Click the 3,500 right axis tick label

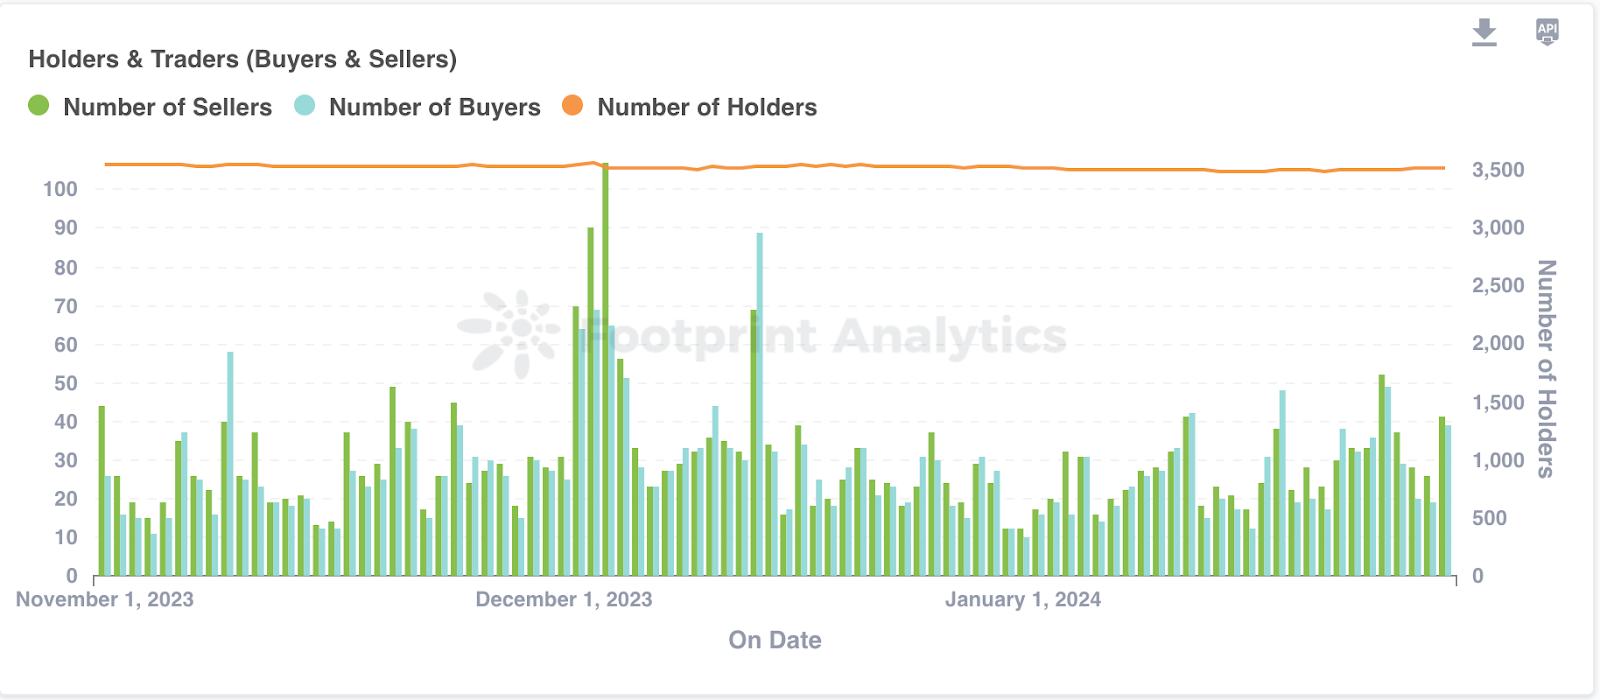(1497, 170)
